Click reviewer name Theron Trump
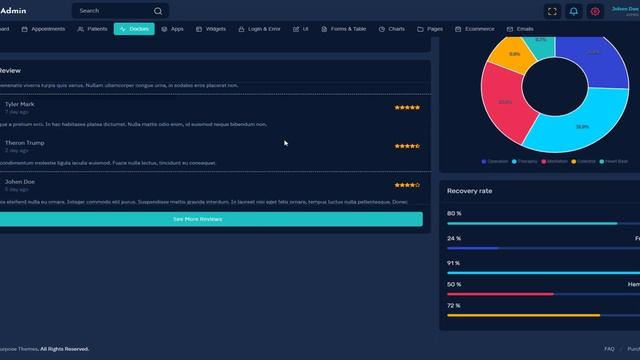Viewport: 640px width, 360px height. tap(24, 143)
